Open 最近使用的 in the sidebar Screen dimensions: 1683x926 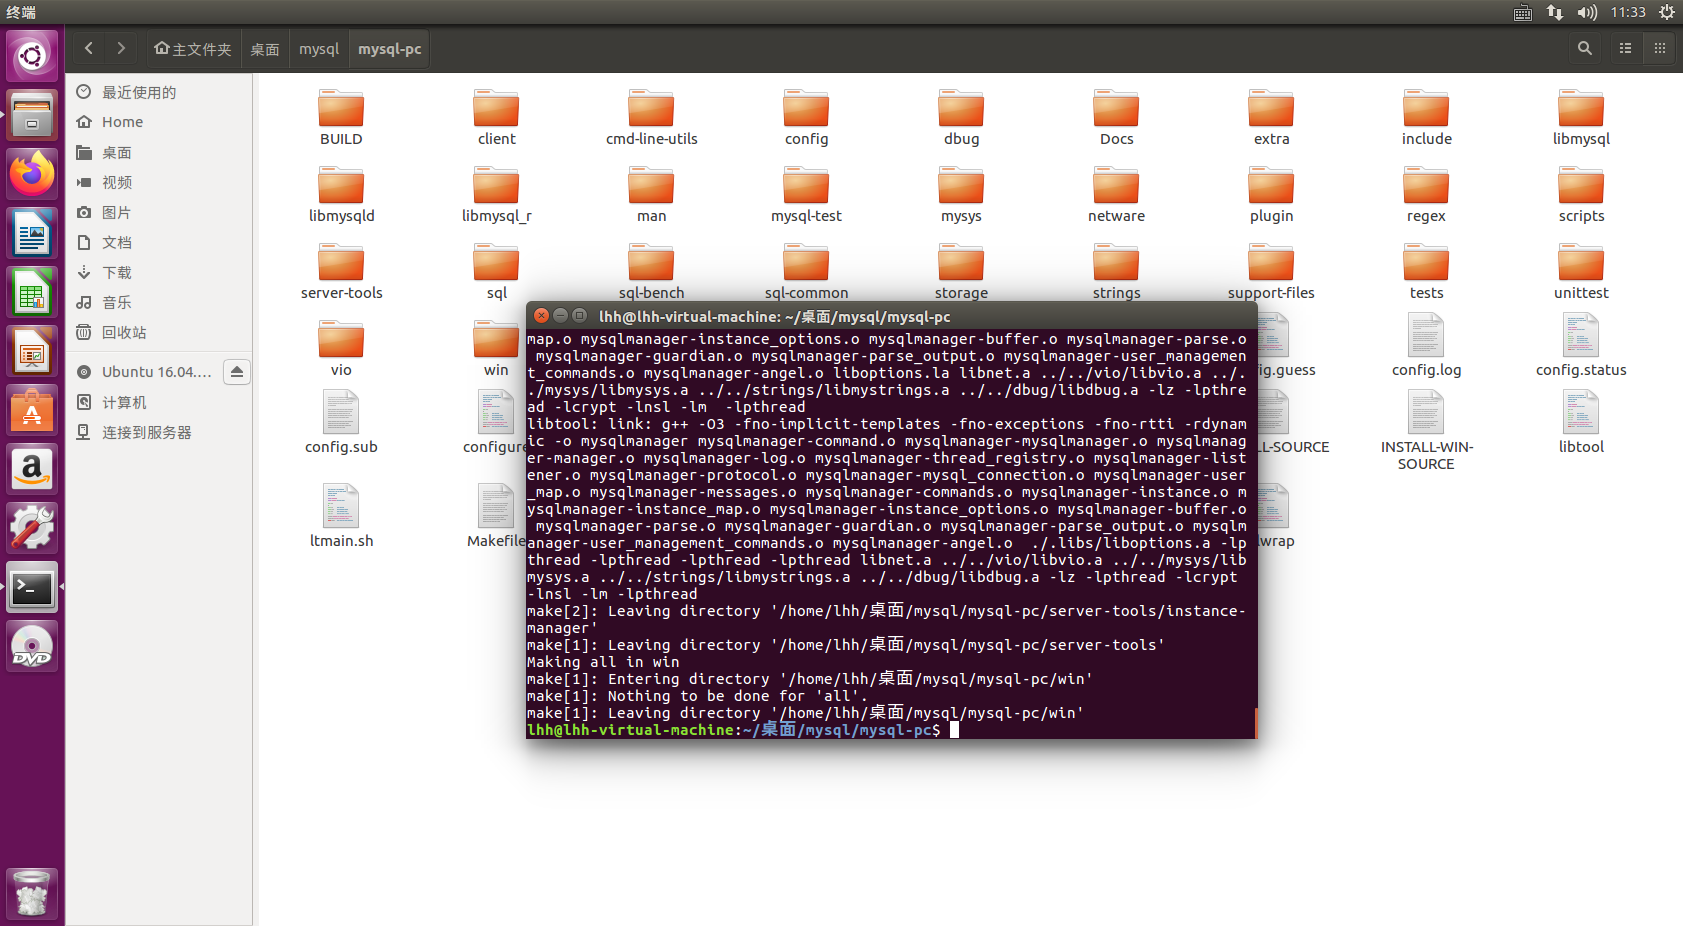pyautogui.click(x=159, y=92)
